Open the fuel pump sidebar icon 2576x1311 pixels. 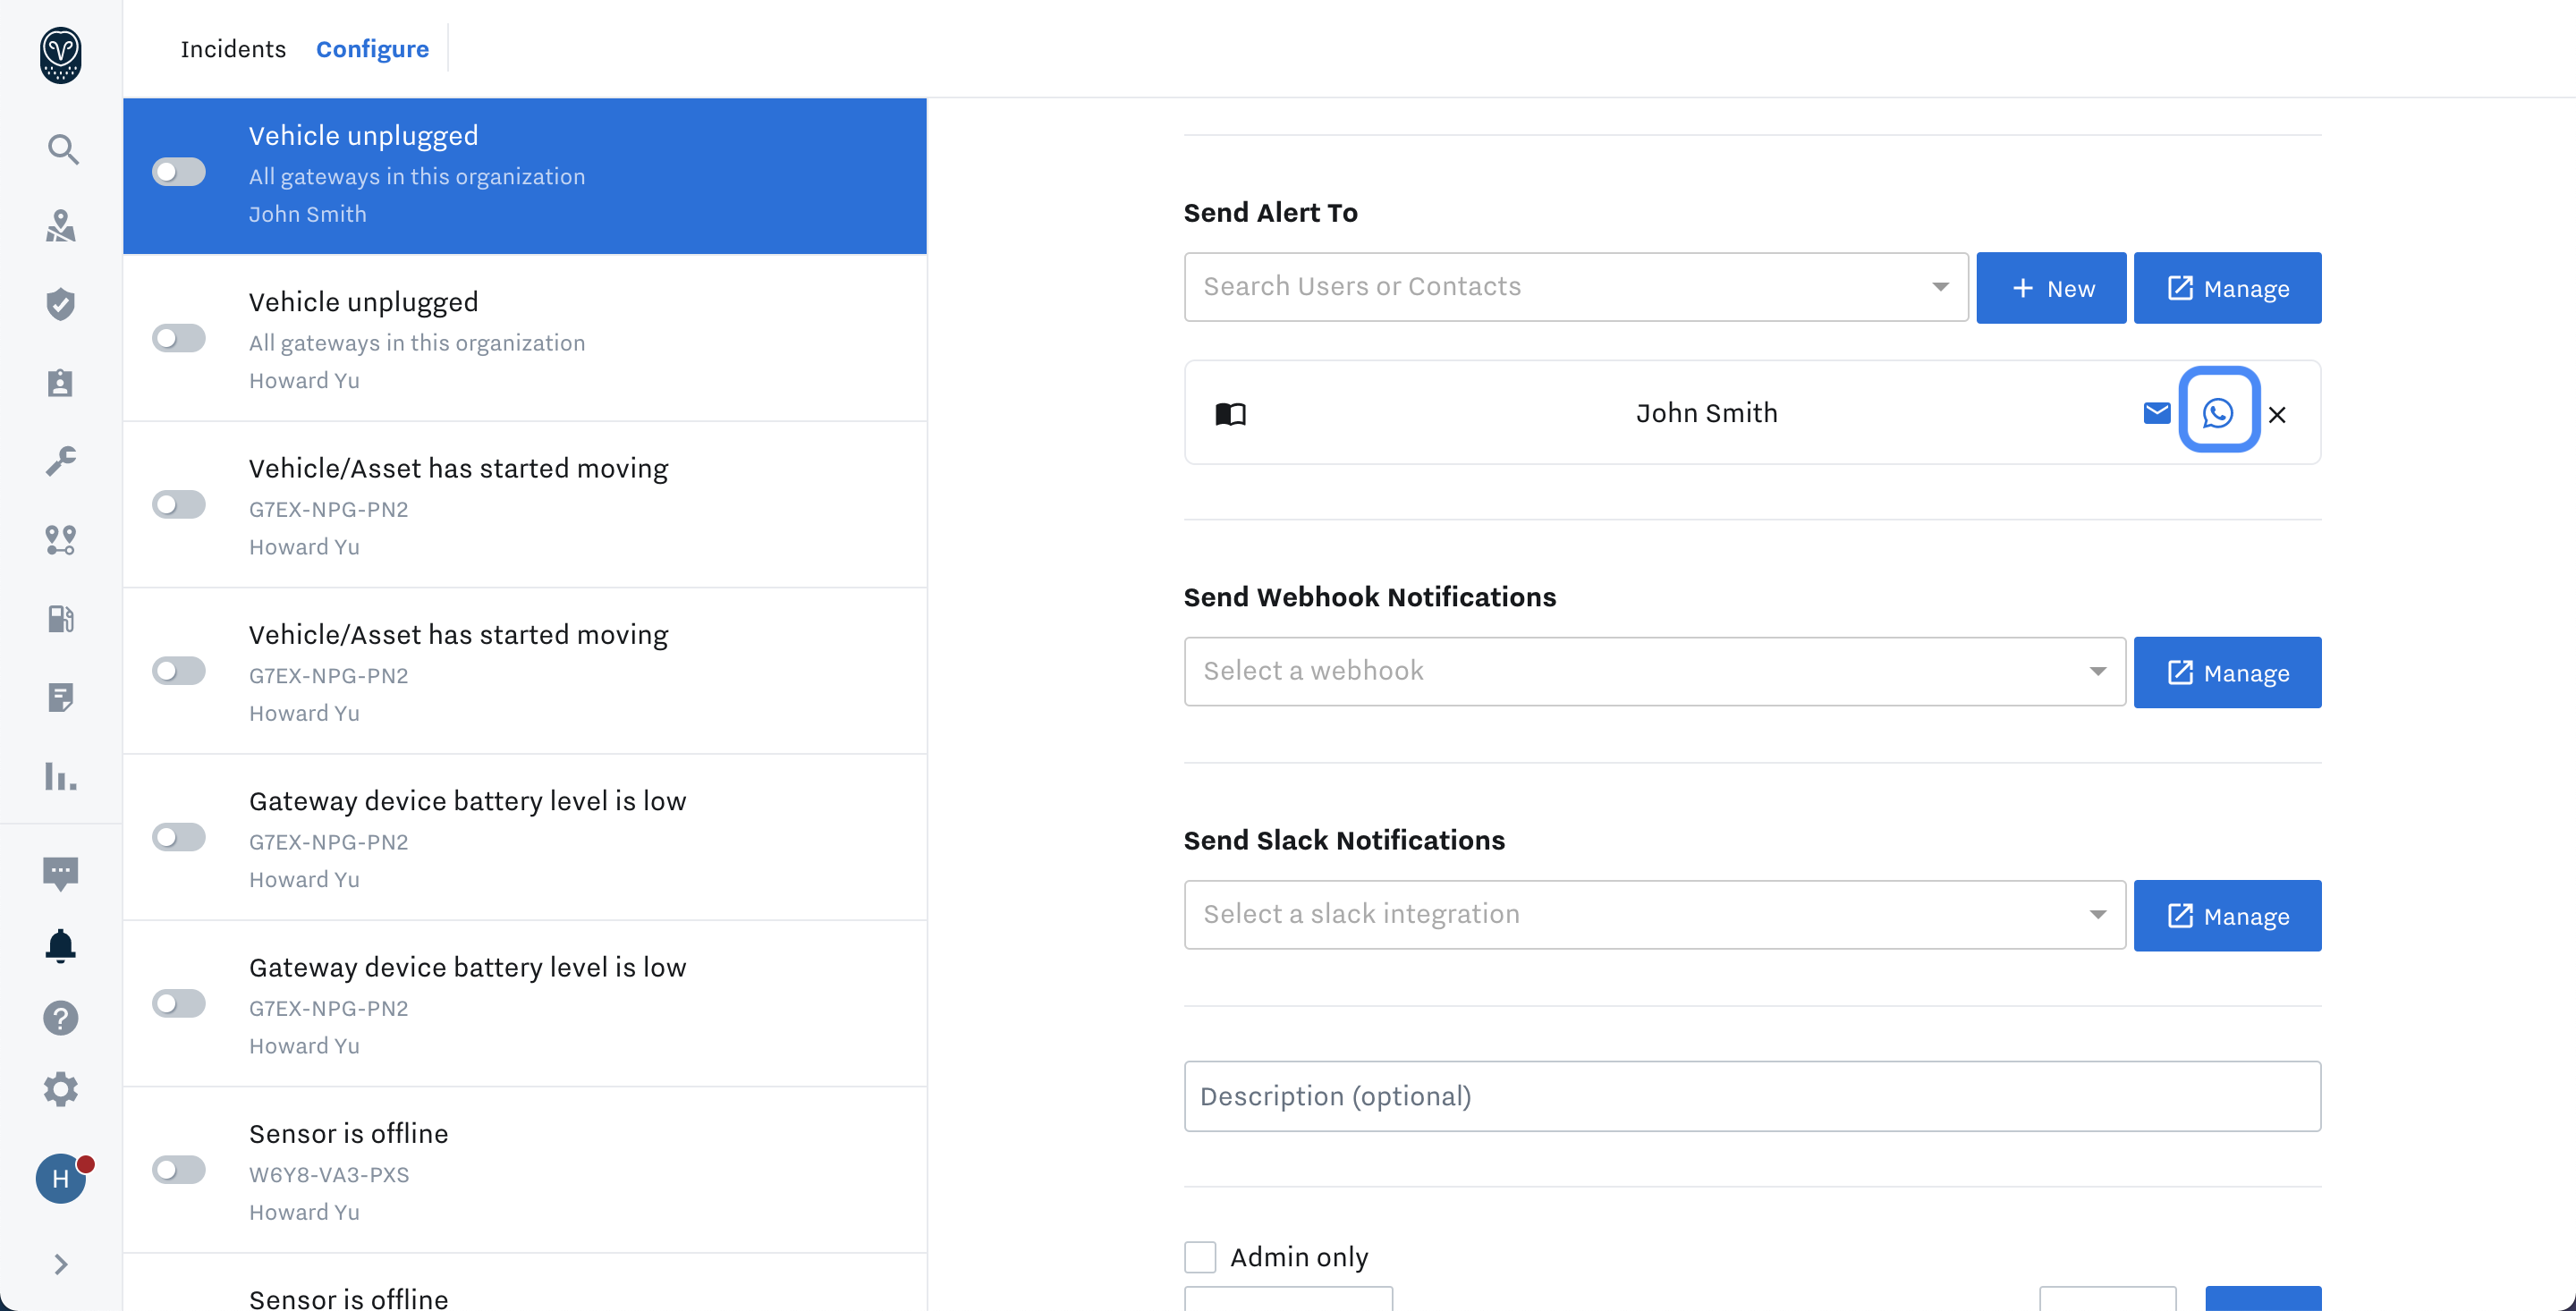[61, 619]
